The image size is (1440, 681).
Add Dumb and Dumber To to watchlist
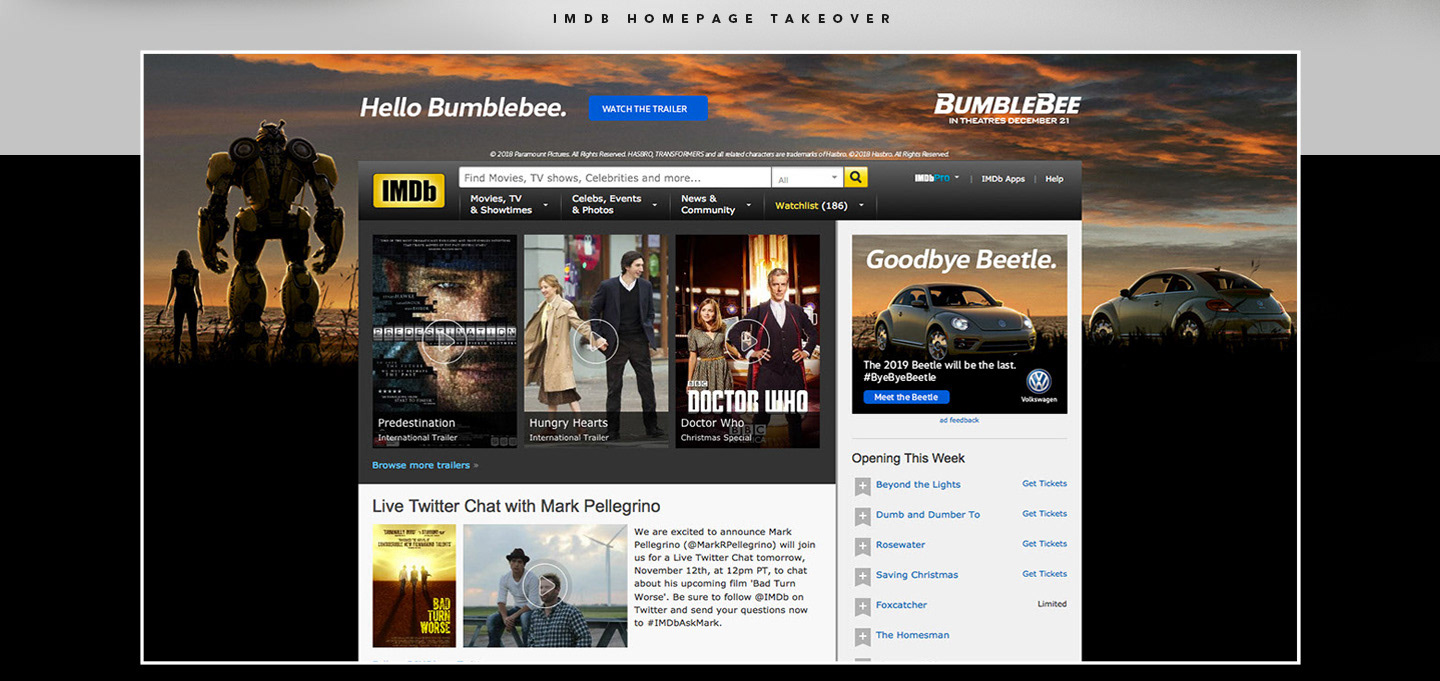pos(862,516)
